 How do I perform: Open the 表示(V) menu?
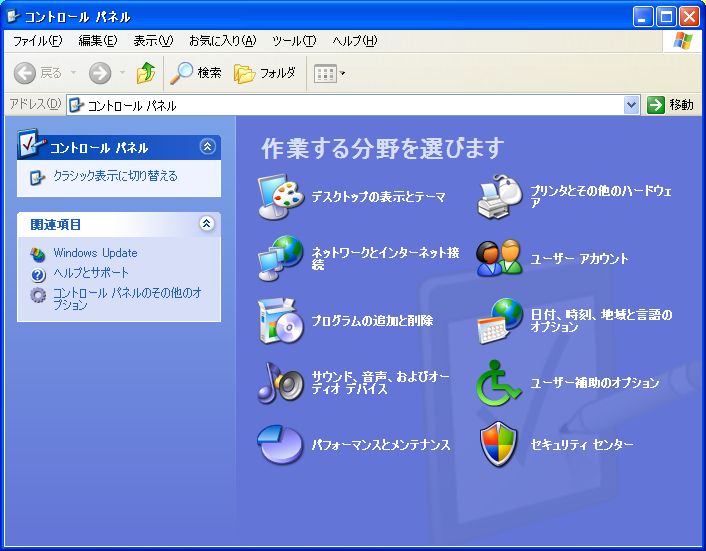153,41
